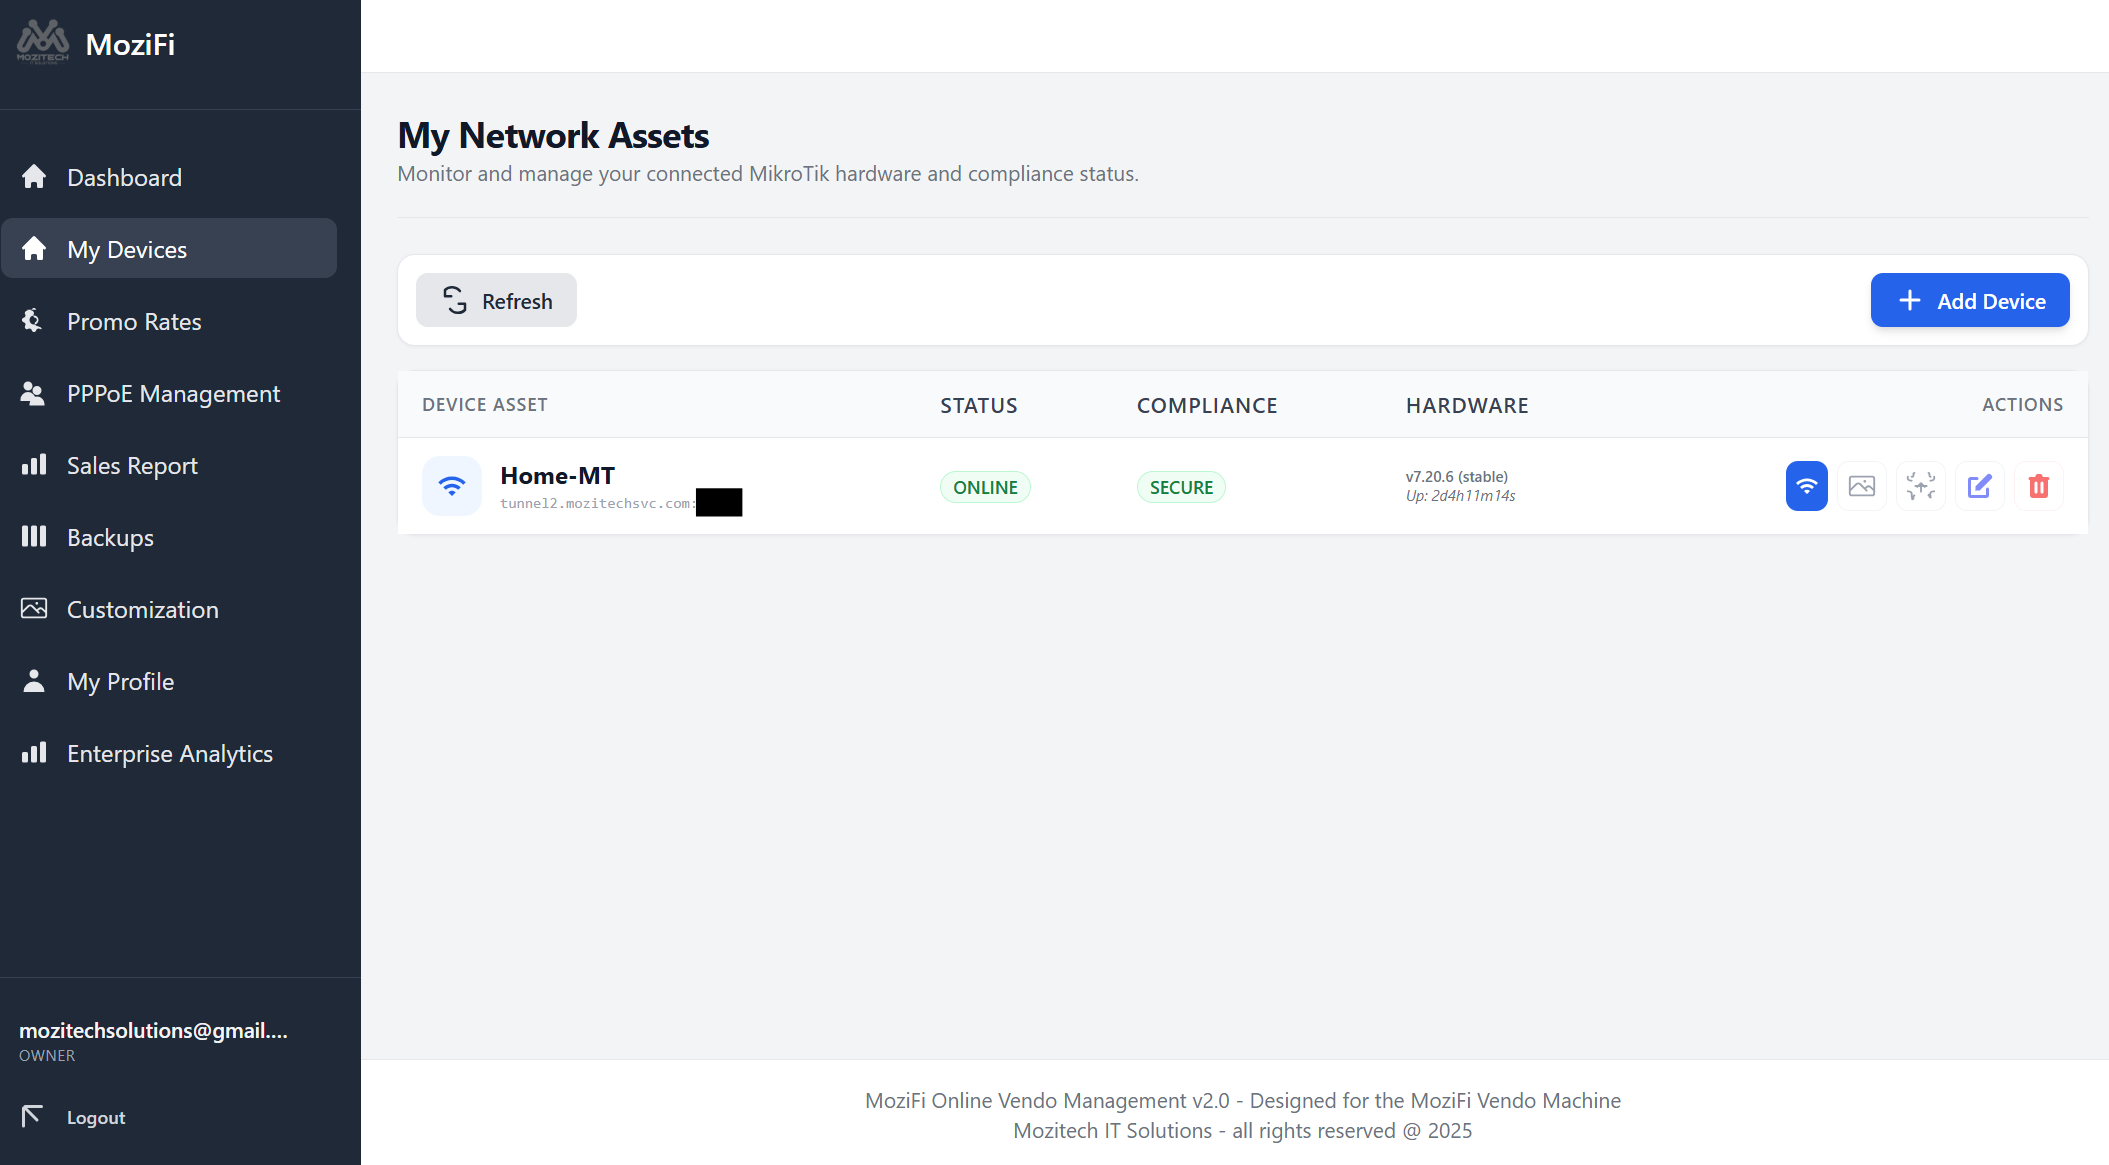Click the STATUS column header
The width and height of the screenshot is (2109, 1165).
click(x=979, y=405)
